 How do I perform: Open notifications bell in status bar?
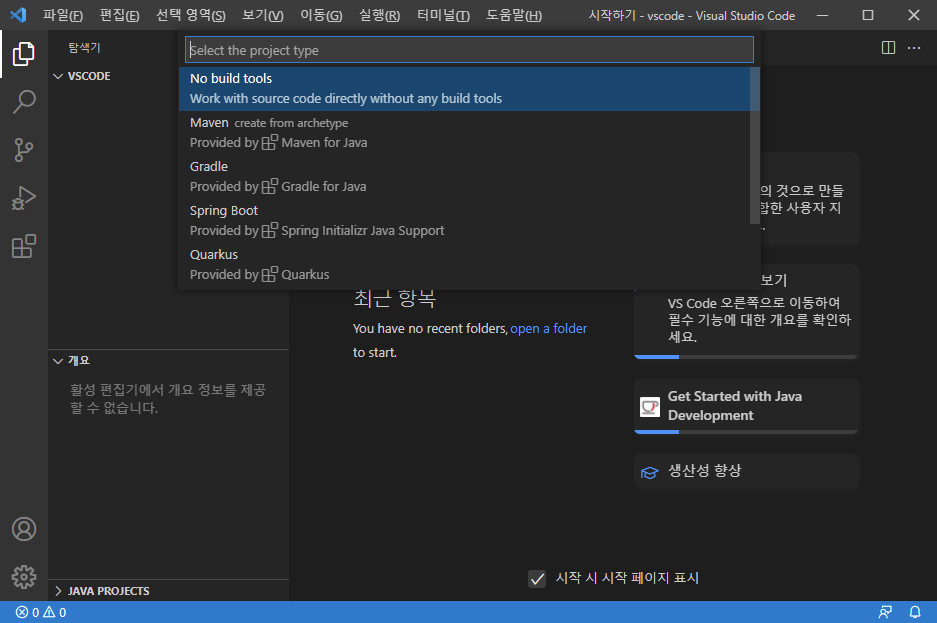tap(915, 612)
